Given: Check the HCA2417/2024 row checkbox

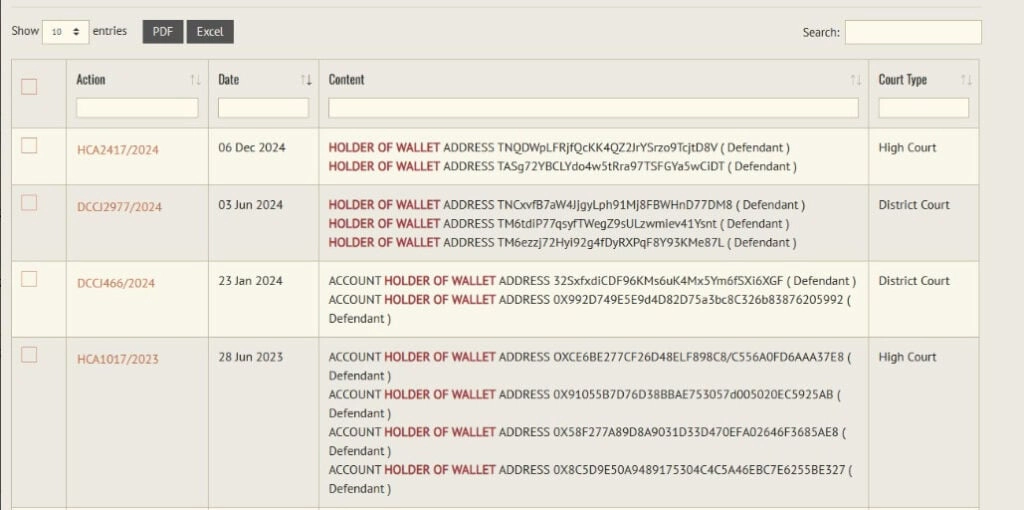Looking at the screenshot, I should (29, 146).
